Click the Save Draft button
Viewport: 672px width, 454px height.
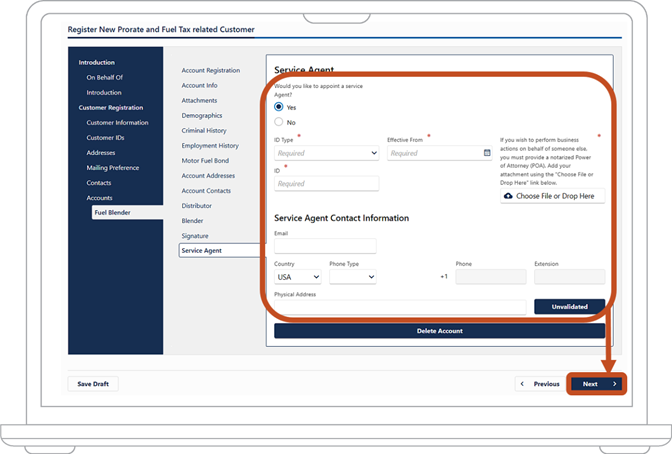[x=93, y=384]
